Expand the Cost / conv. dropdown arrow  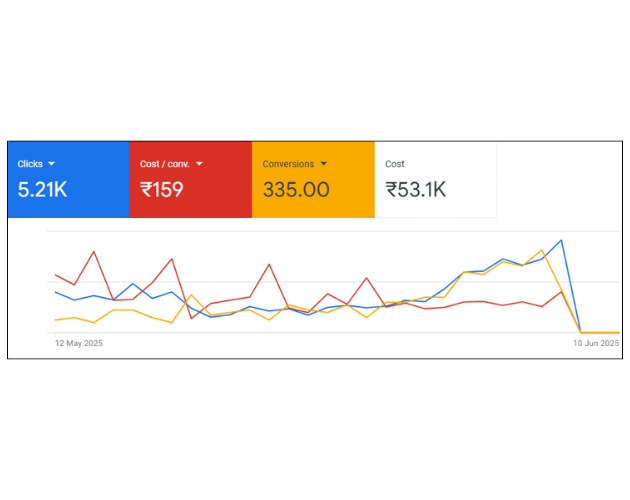[200, 163]
